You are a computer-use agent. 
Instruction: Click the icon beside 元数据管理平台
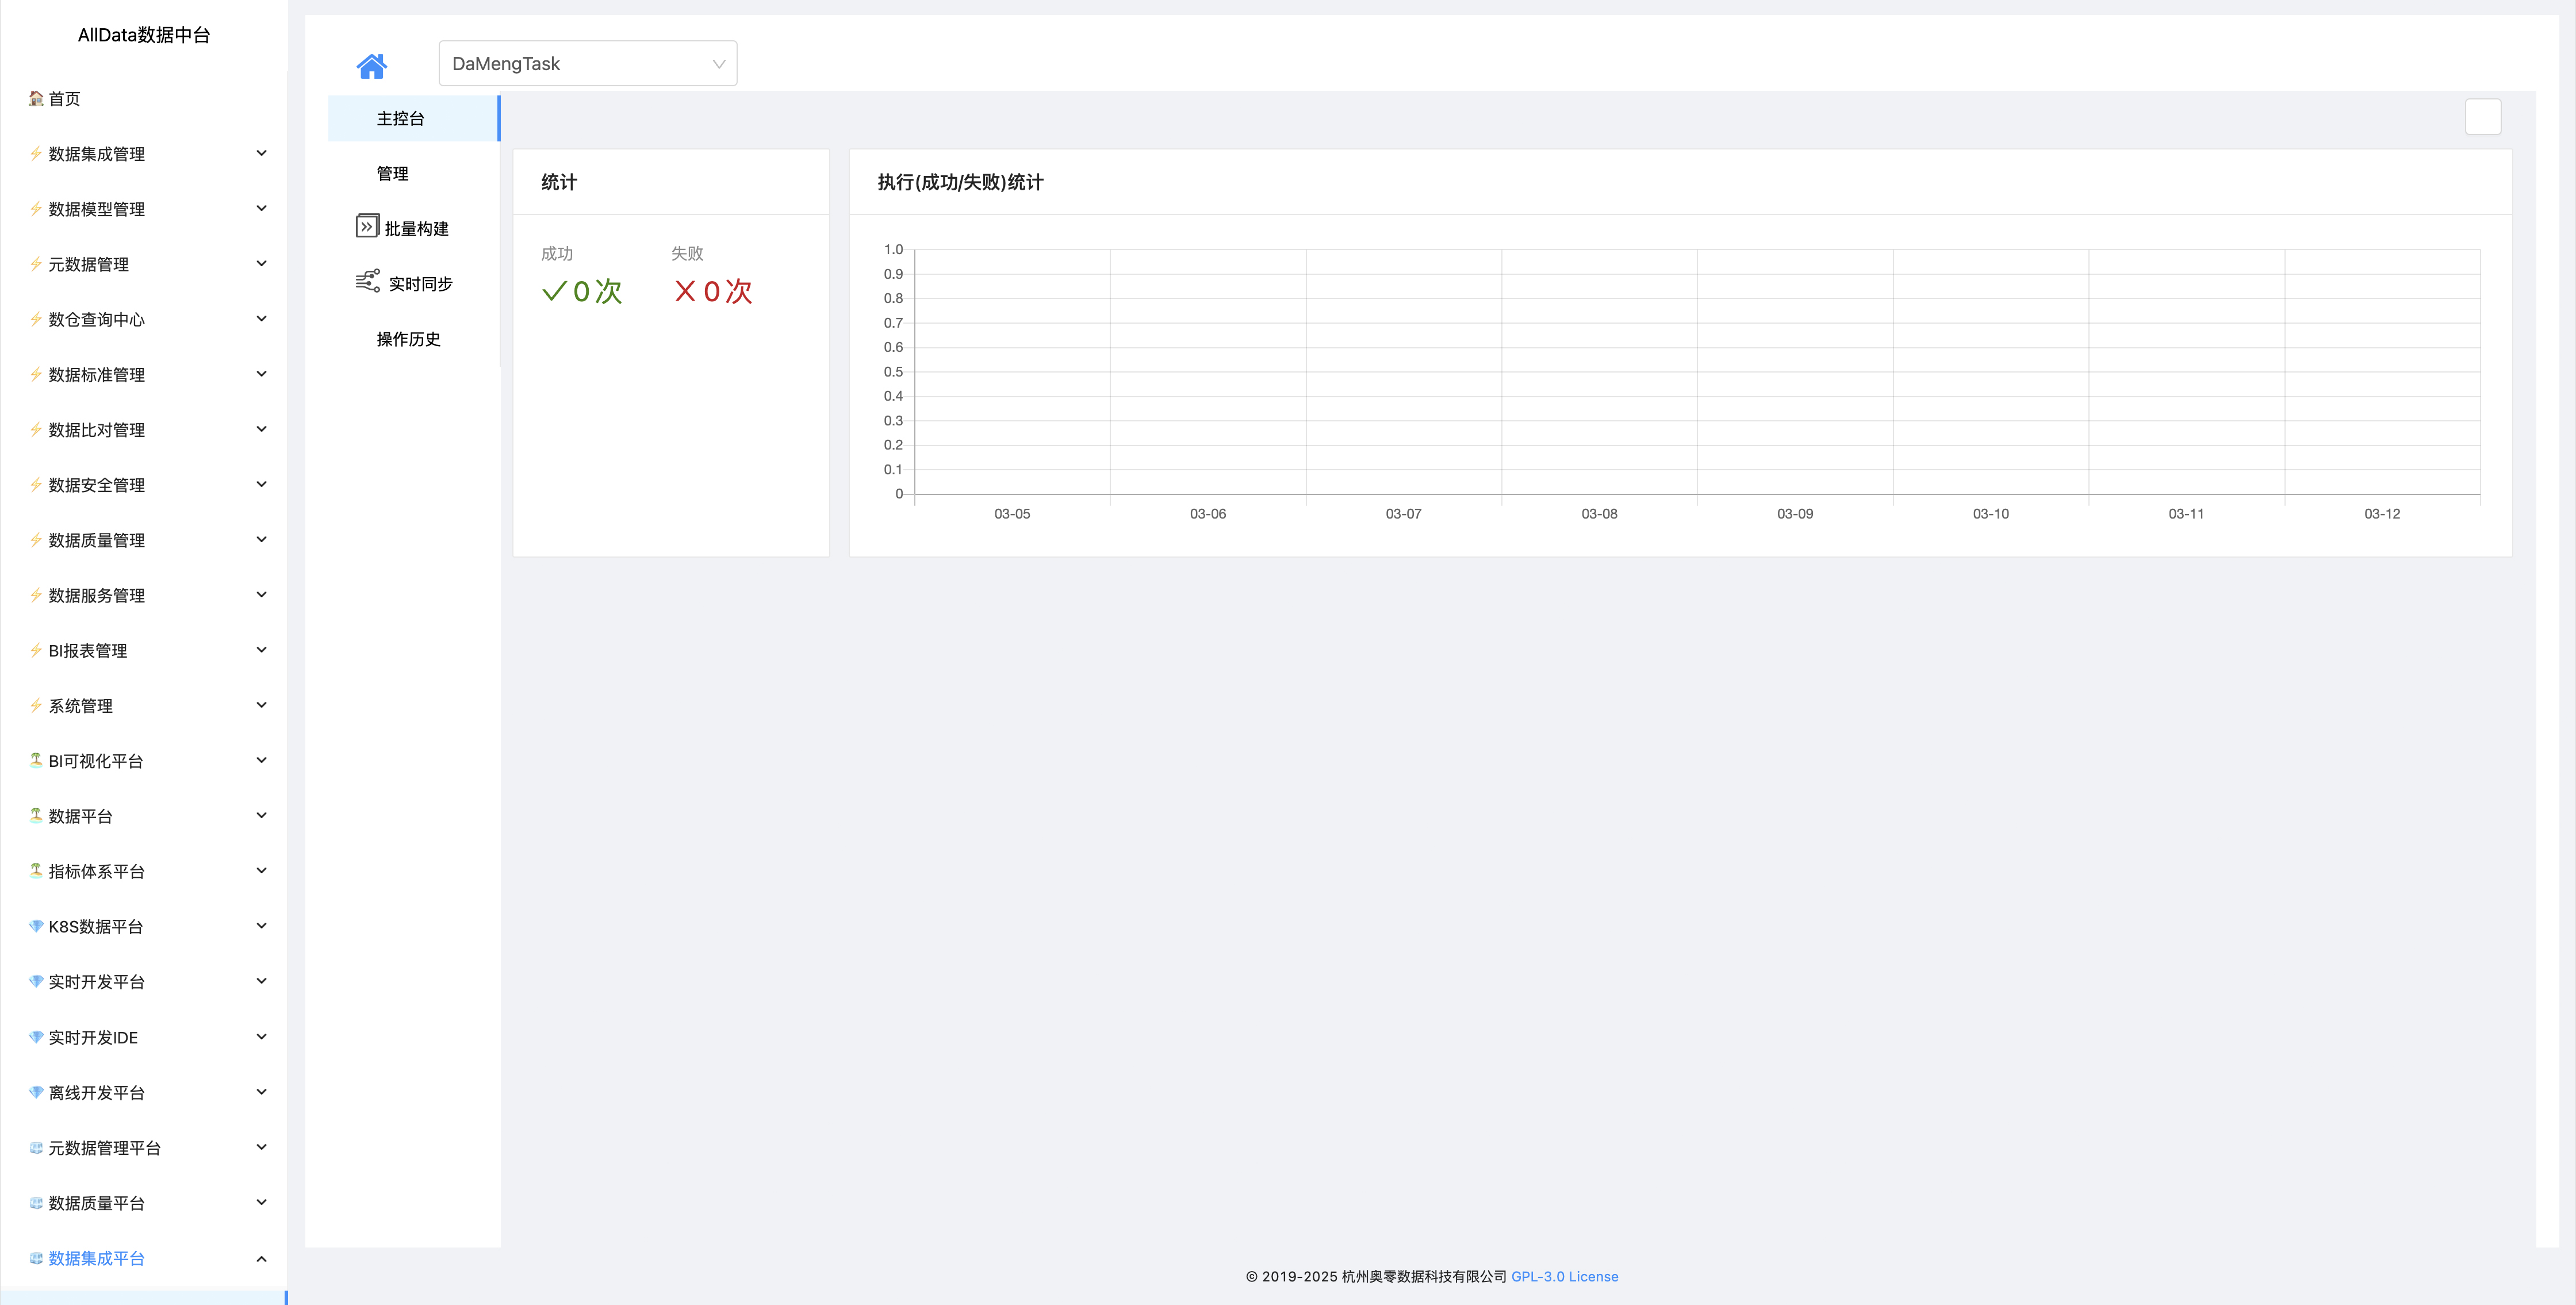[36, 1147]
